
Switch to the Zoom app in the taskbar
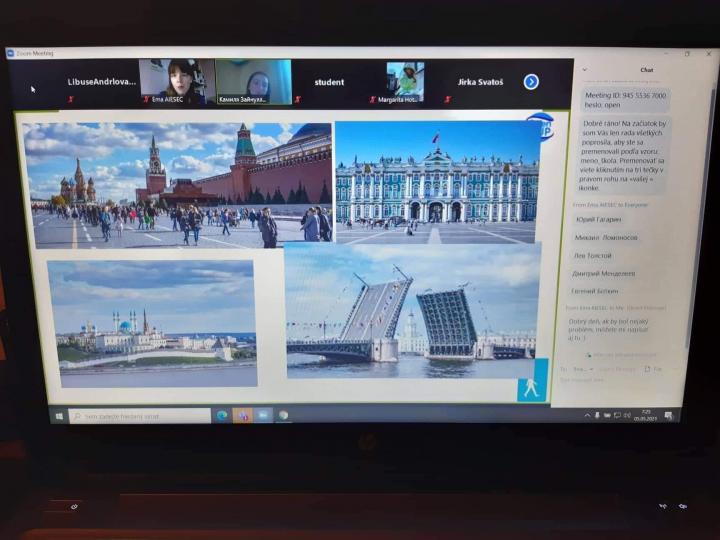tap(263, 415)
